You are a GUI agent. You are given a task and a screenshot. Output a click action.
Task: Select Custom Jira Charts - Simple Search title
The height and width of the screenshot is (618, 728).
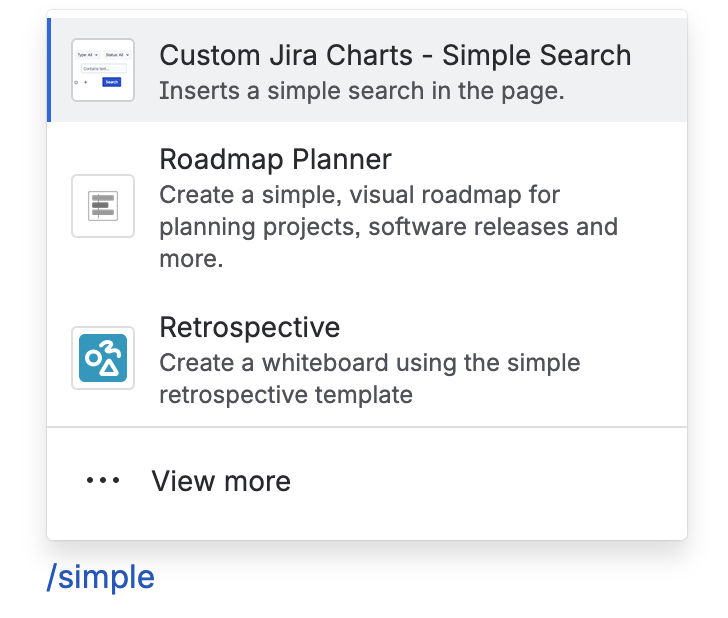point(395,55)
